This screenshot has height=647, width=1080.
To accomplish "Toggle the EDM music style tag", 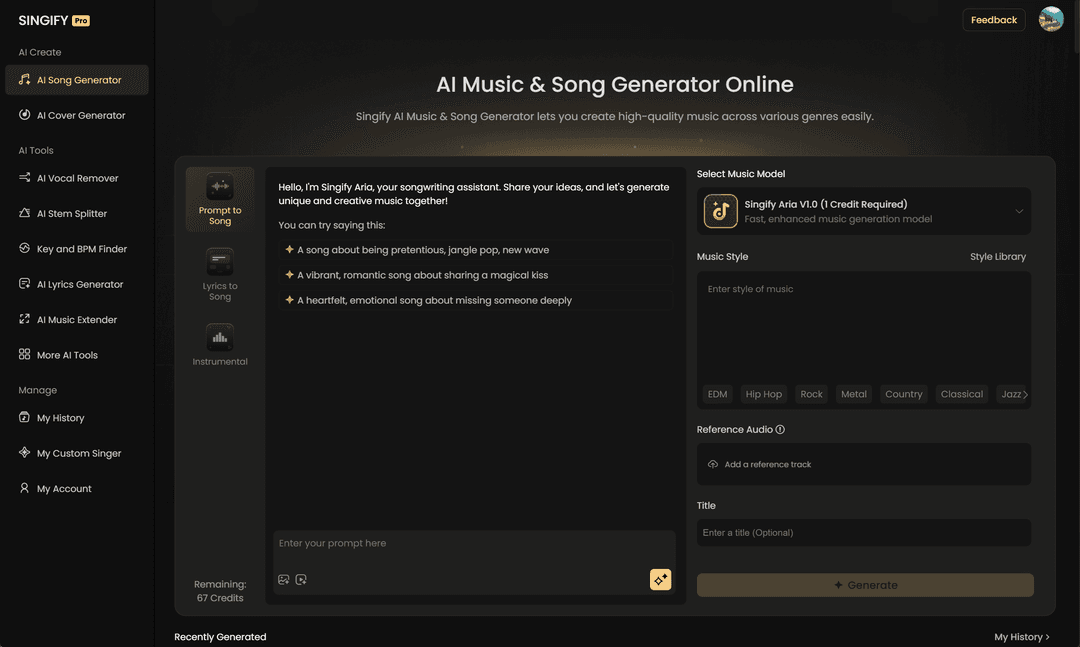I will 717,393.
